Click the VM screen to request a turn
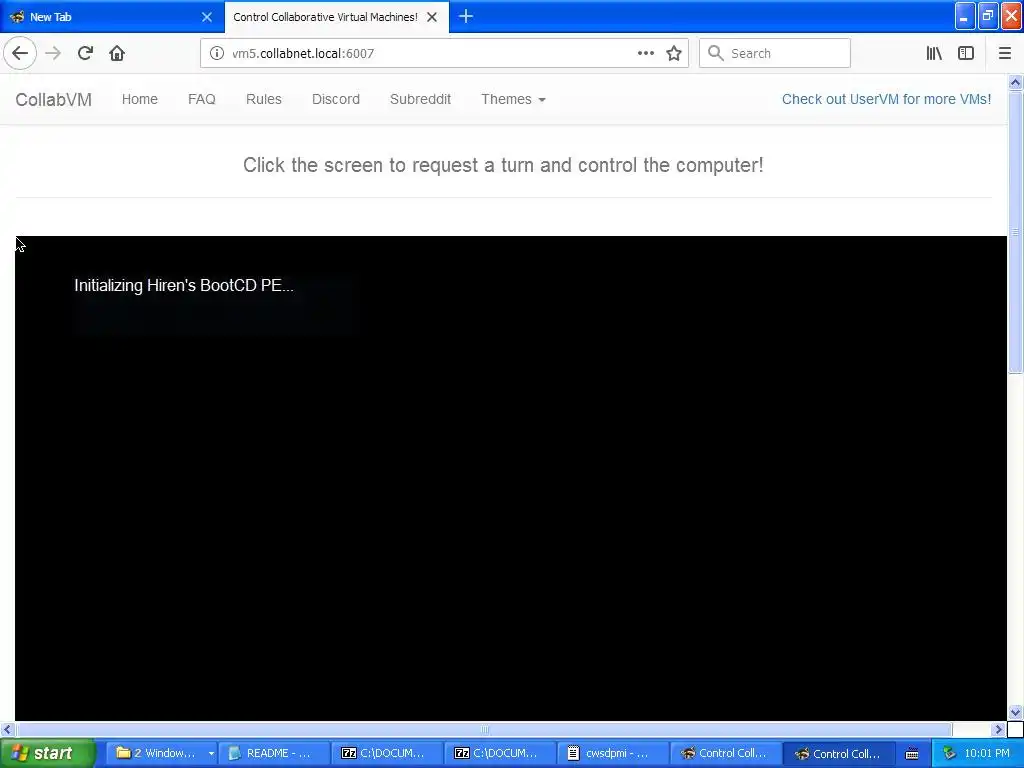Screen dimensions: 1024x768 click(x=511, y=478)
